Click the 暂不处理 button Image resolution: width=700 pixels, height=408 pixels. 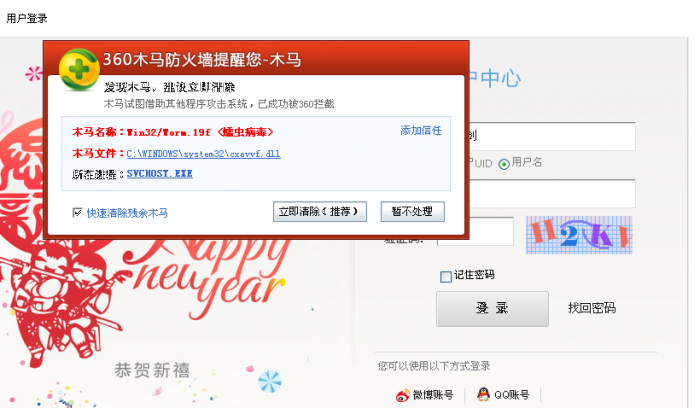[x=412, y=212]
